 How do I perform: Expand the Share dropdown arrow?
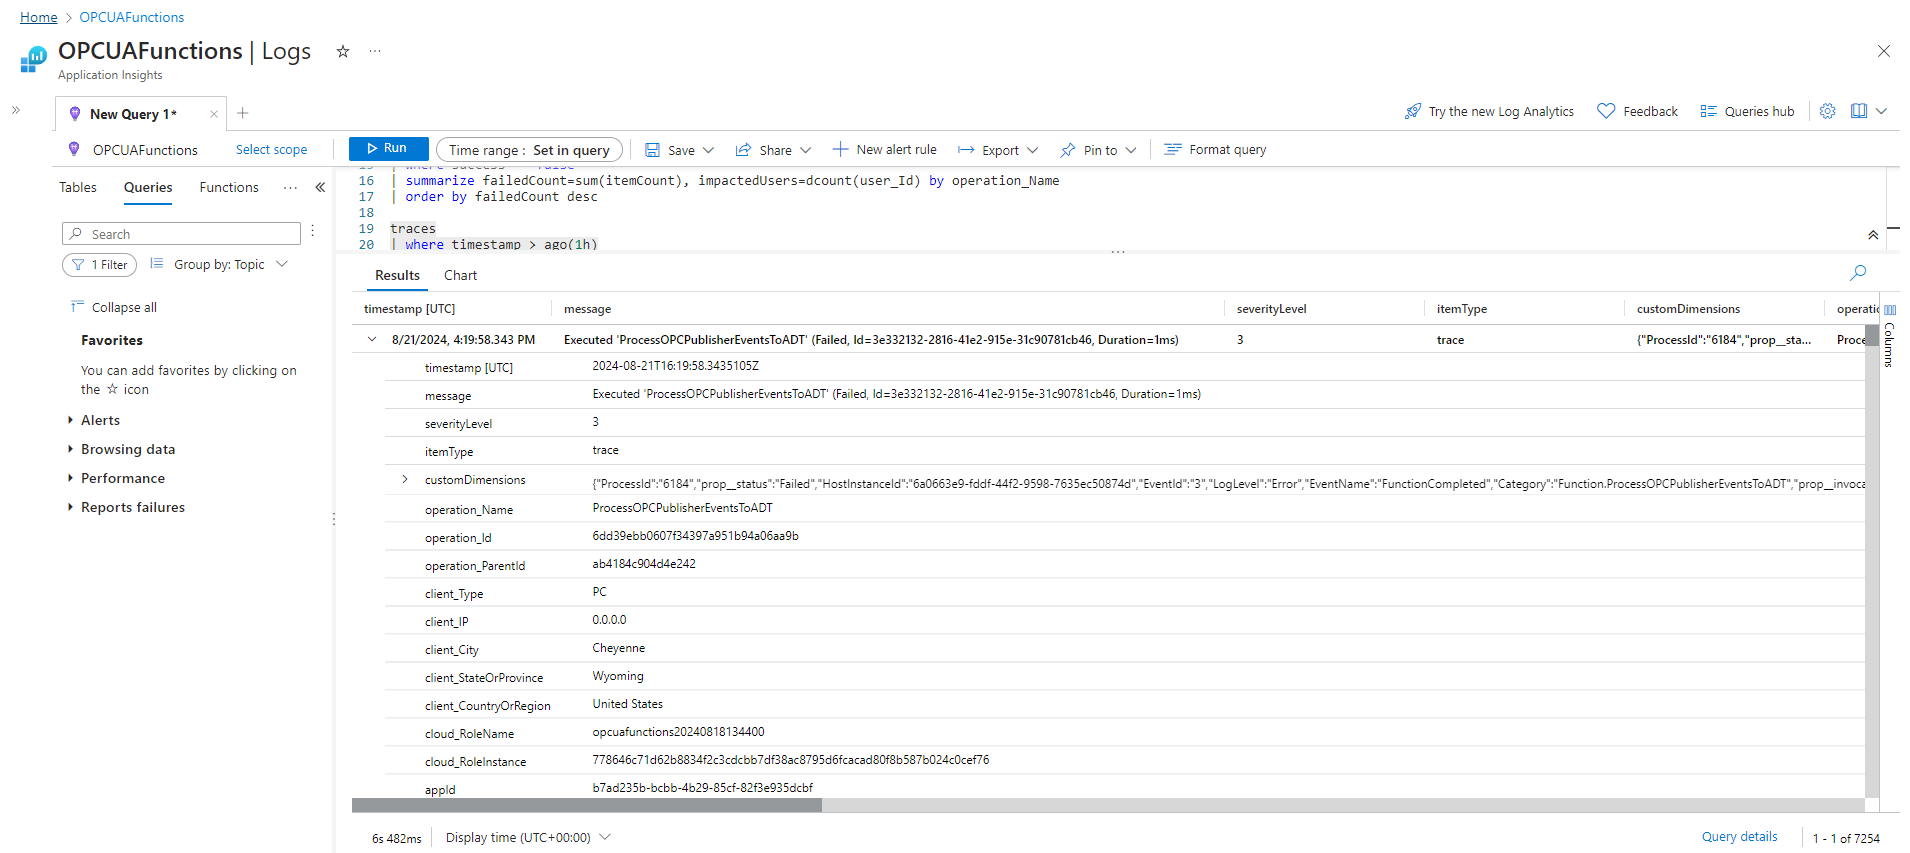(805, 150)
